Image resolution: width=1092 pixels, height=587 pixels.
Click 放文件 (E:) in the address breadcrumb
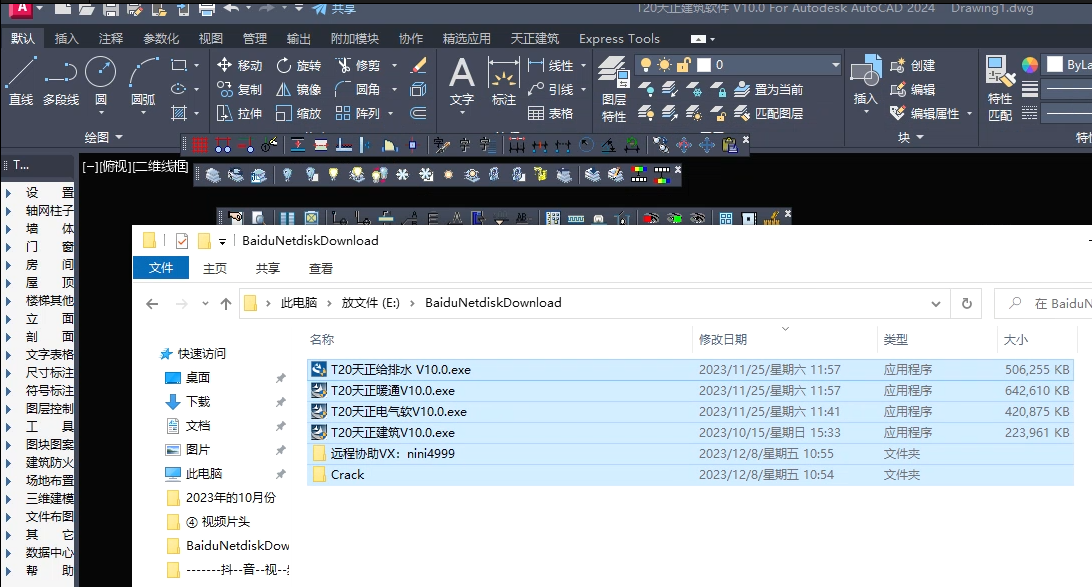point(370,303)
